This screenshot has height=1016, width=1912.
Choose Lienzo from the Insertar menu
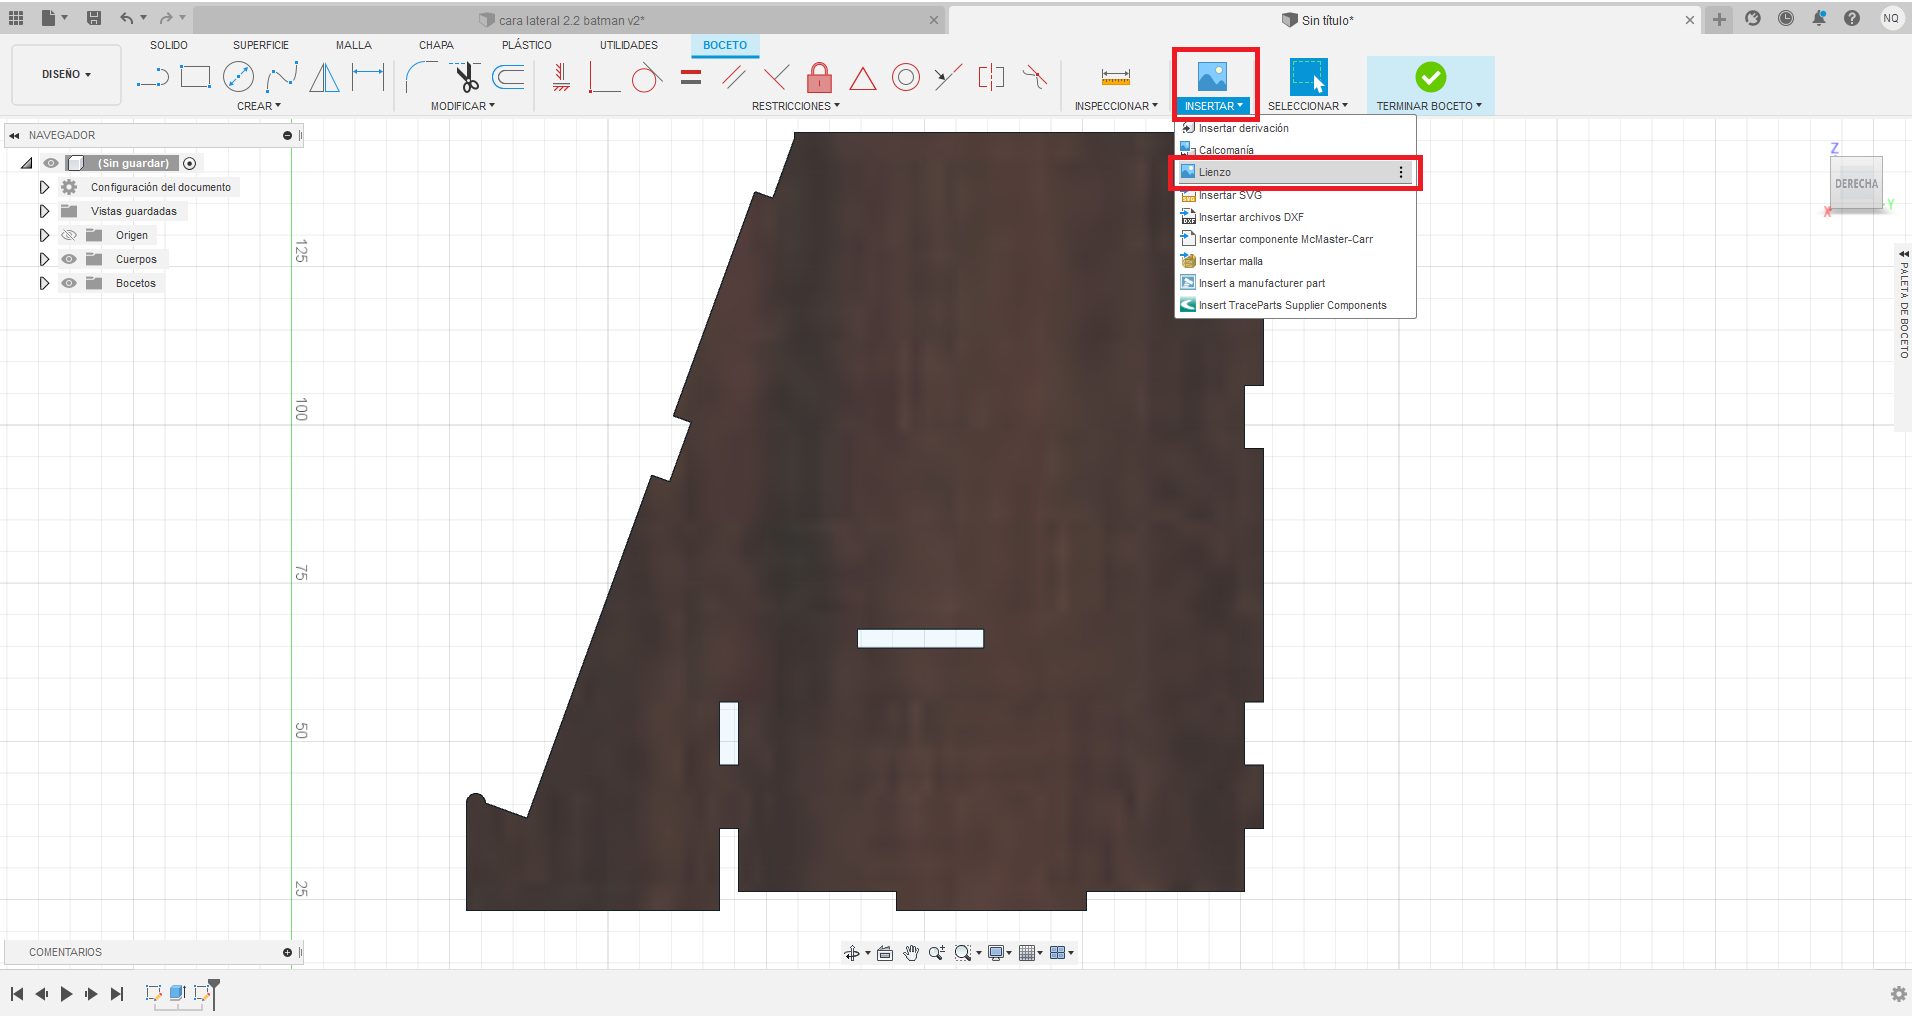[x=1295, y=172]
